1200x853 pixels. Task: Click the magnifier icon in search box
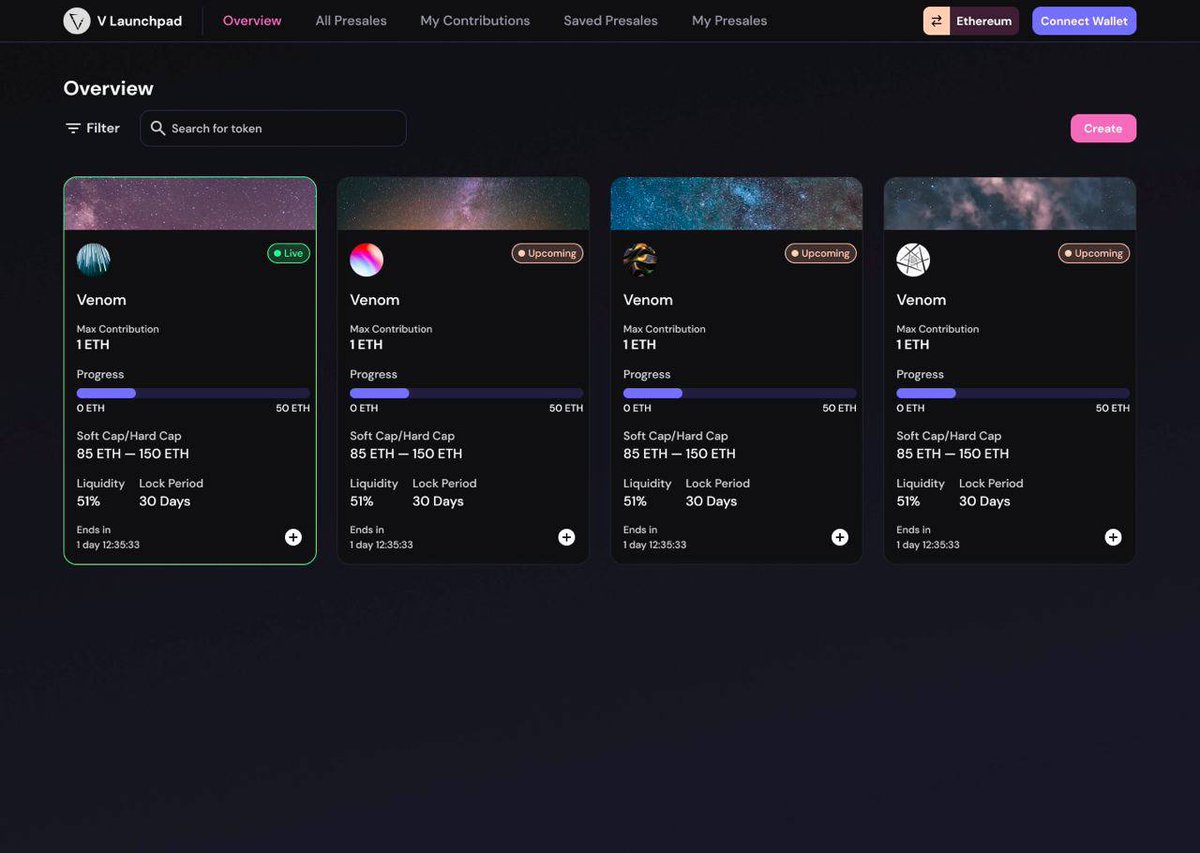158,128
